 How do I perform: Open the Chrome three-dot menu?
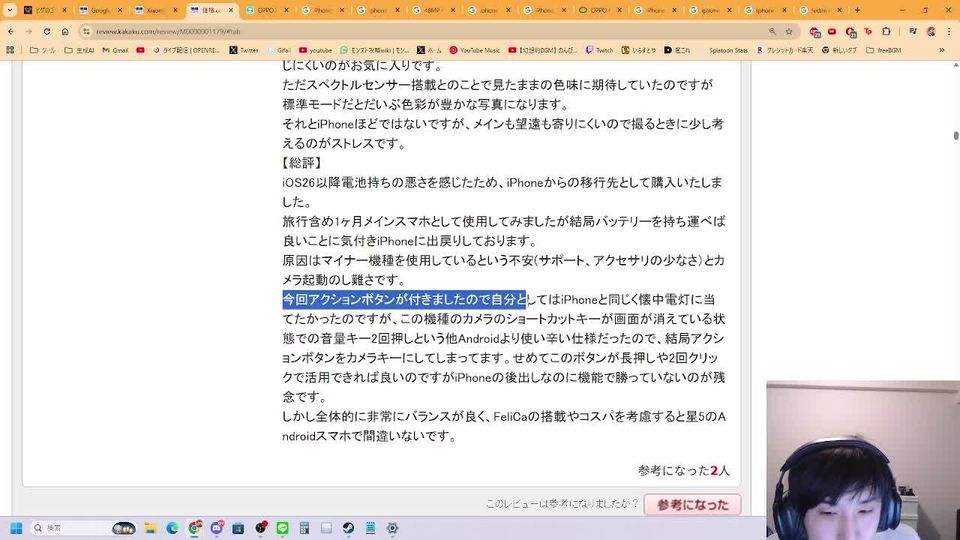947,31
